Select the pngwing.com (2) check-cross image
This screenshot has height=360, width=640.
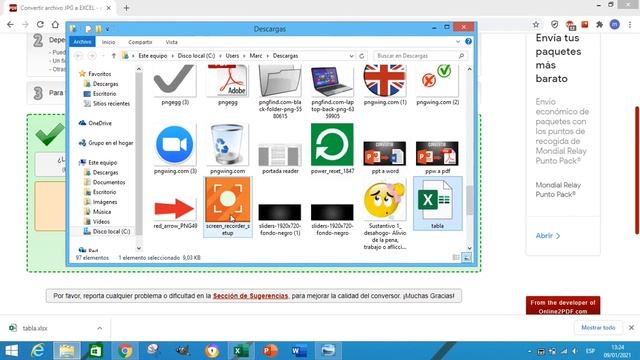click(437, 85)
